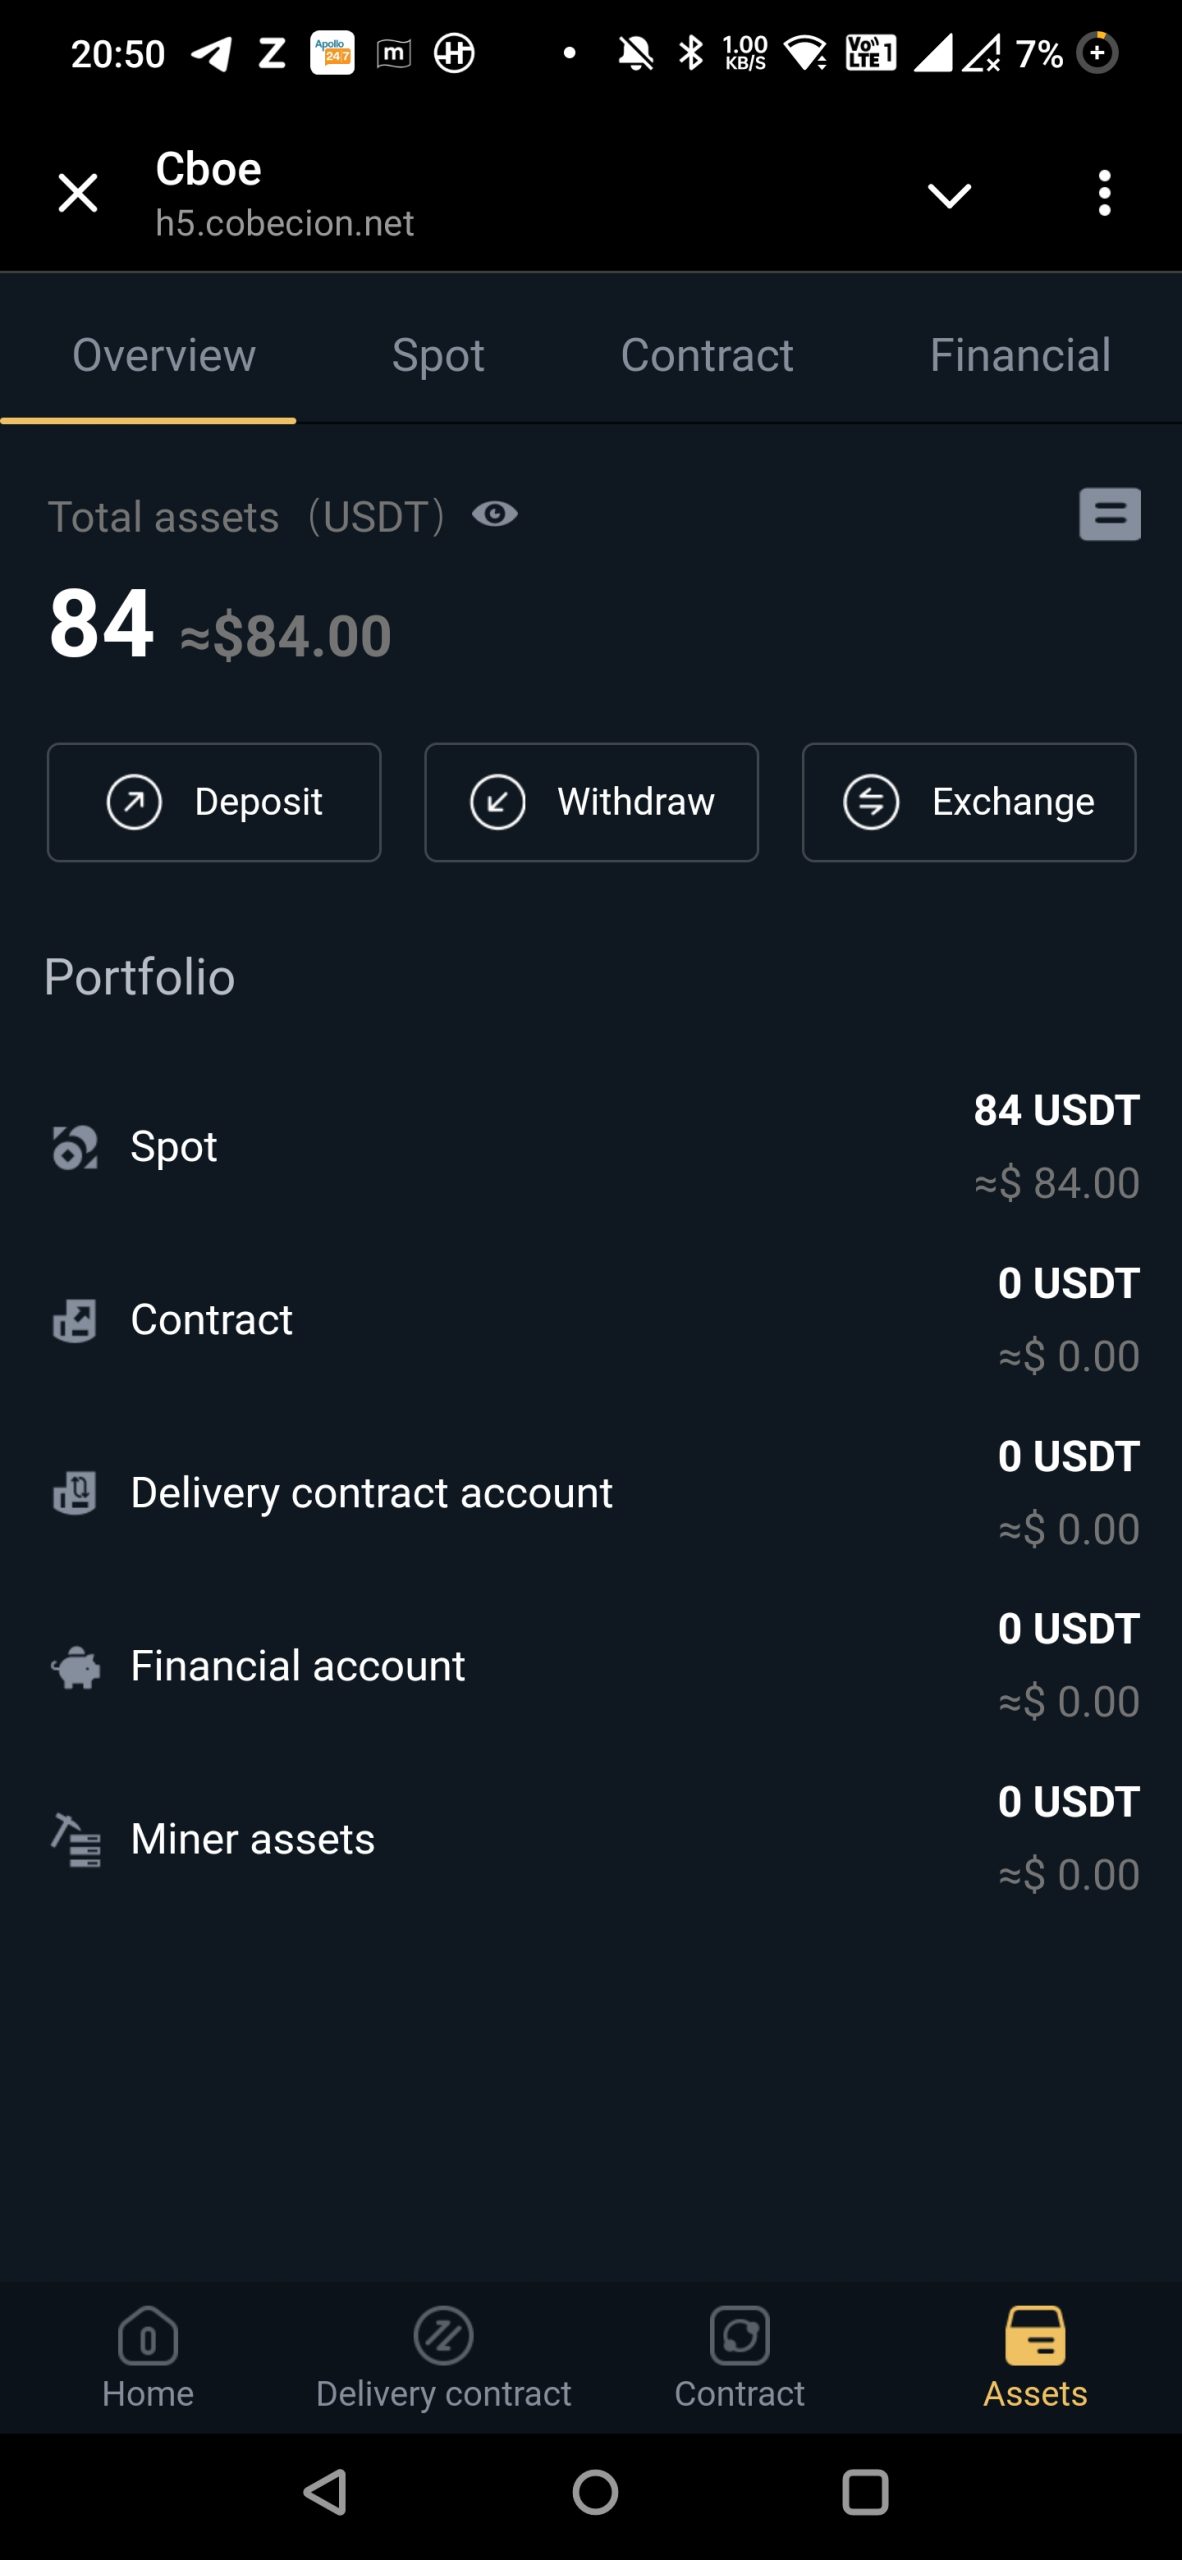Open the Delivery contract account row
Screen dimensions: 1182x2560
(590, 1493)
